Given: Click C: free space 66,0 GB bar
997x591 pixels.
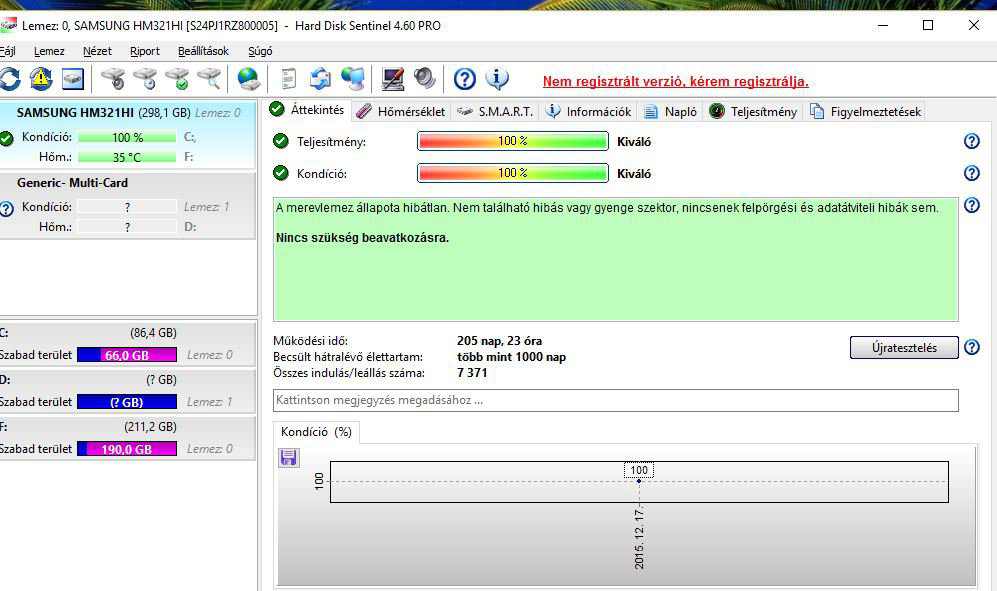Looking at the screenshot, I should click(127, 355).
